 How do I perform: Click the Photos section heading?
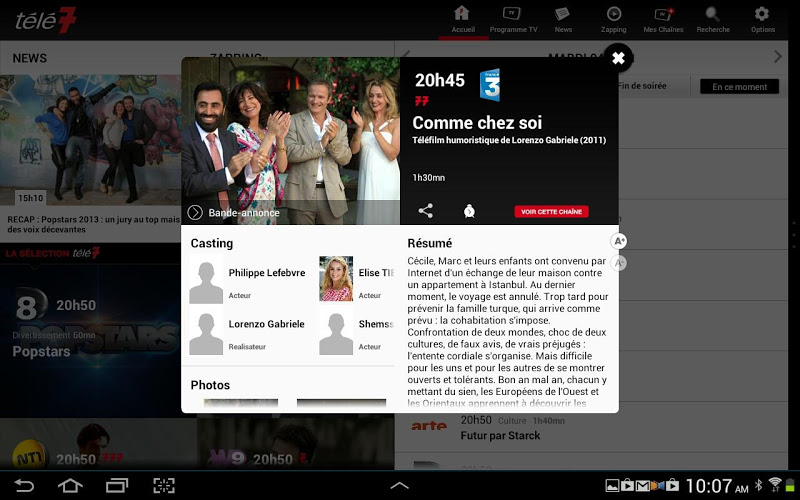coord(210,385)
